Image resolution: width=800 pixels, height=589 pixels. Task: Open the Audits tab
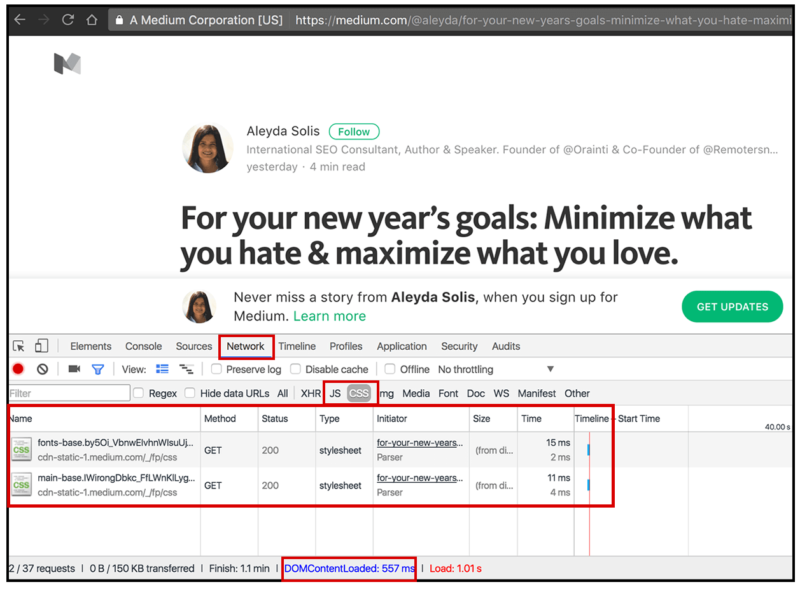click(506, 346)
